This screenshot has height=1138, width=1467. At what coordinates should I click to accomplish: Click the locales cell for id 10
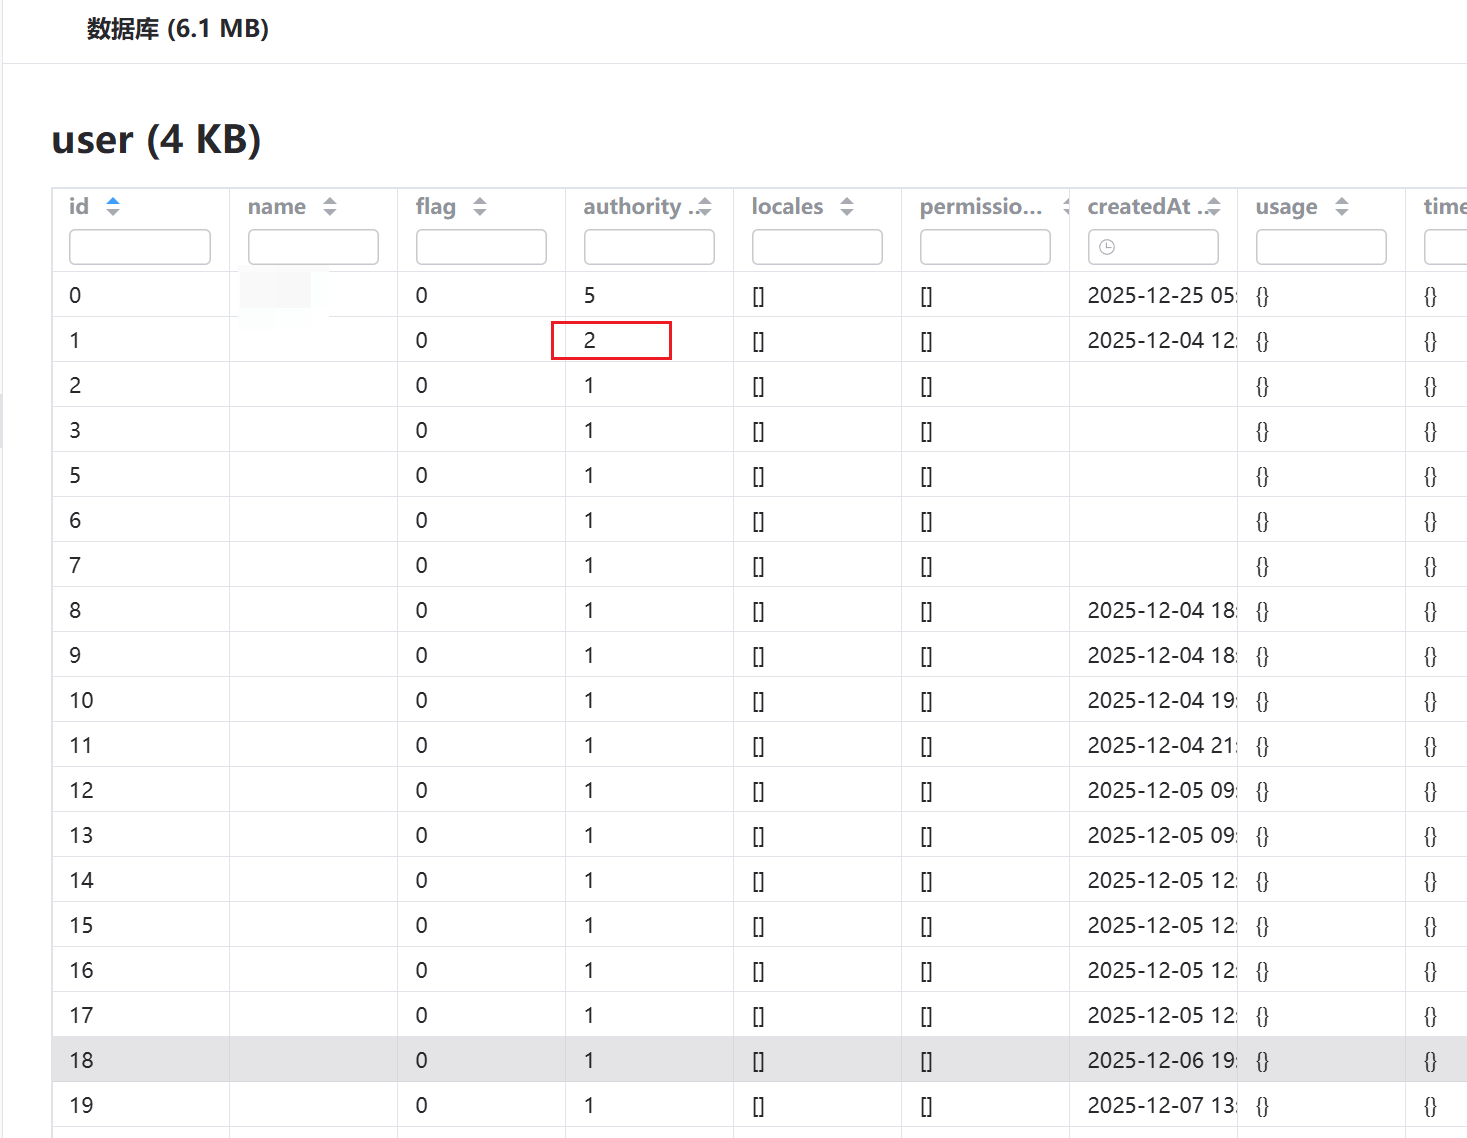[x=759, y=701]
